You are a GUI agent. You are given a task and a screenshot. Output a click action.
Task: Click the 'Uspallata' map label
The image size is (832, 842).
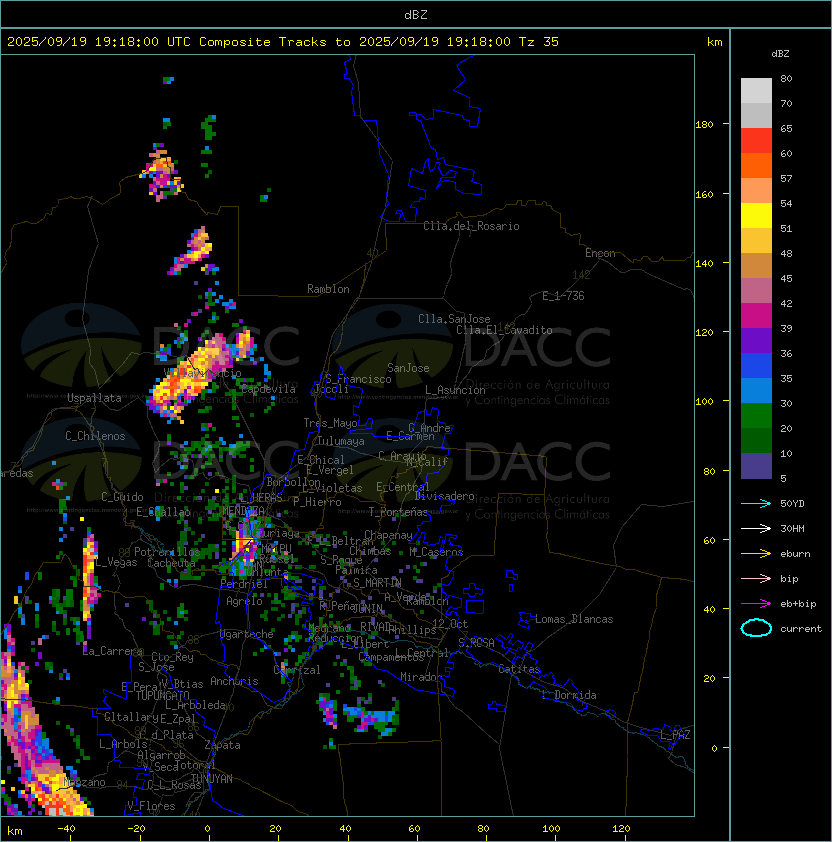point(94,398)
